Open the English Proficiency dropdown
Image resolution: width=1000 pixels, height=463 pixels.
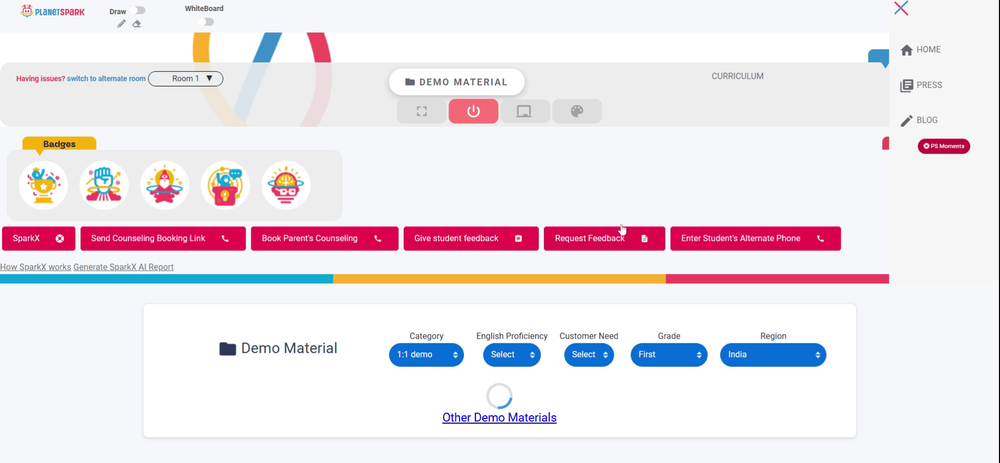coord(512,355)
